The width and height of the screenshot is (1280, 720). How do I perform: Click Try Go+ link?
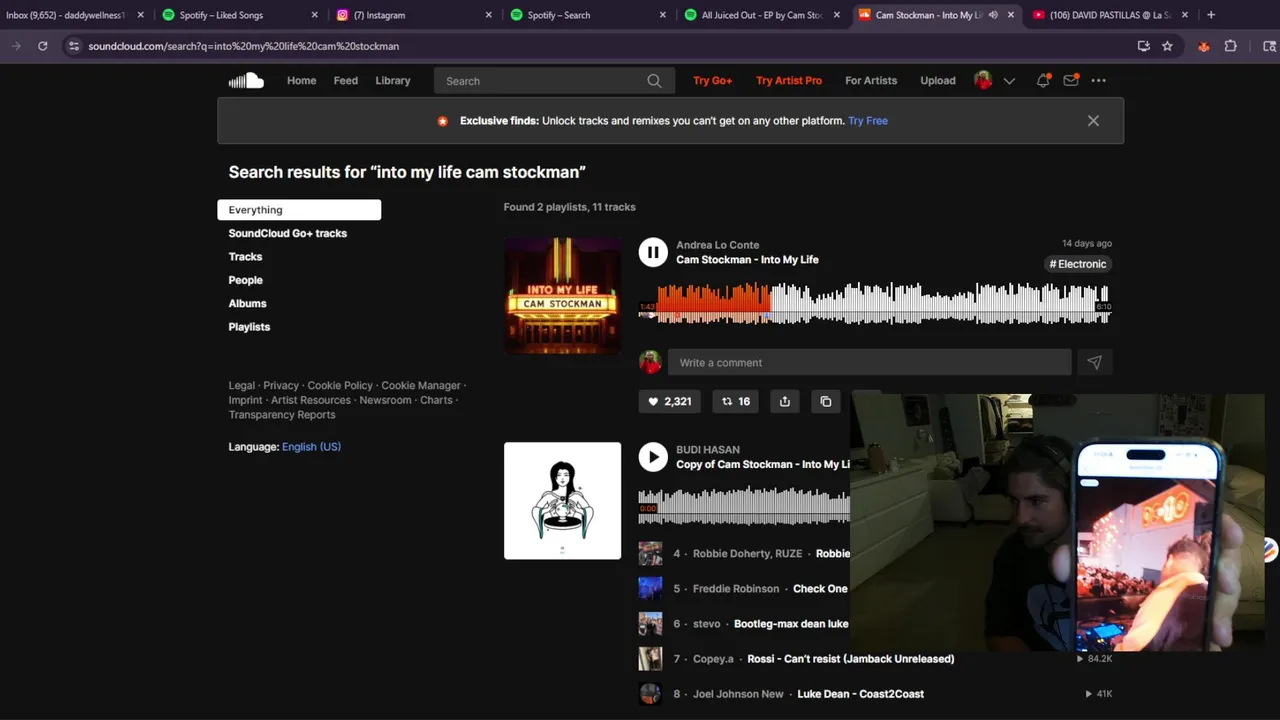713,81
